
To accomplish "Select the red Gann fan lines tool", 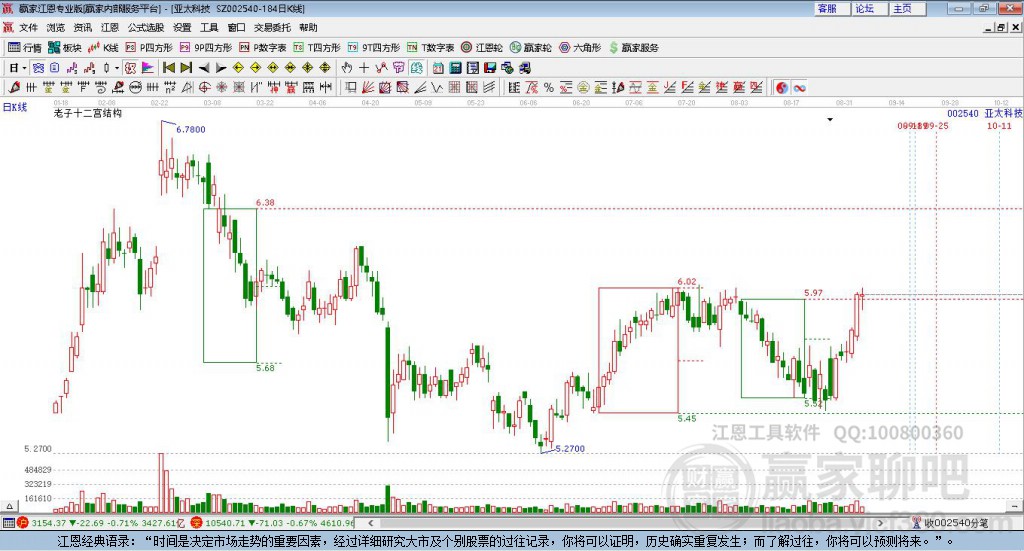I will tap(367, 87).
